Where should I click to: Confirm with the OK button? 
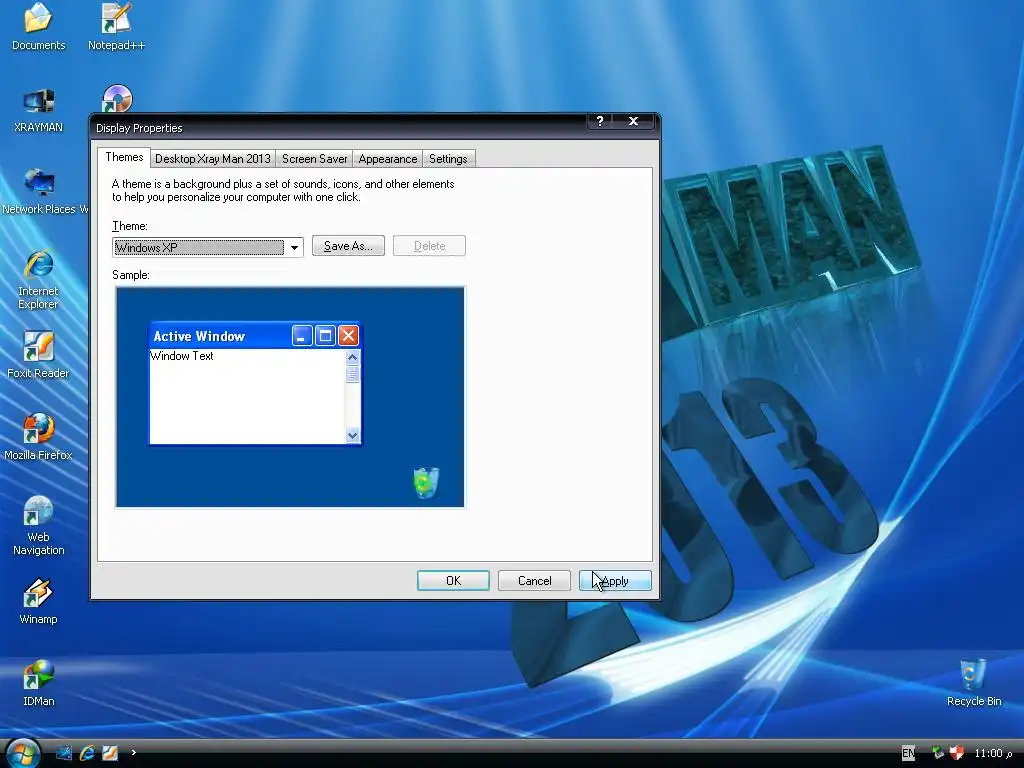point(453,581)
